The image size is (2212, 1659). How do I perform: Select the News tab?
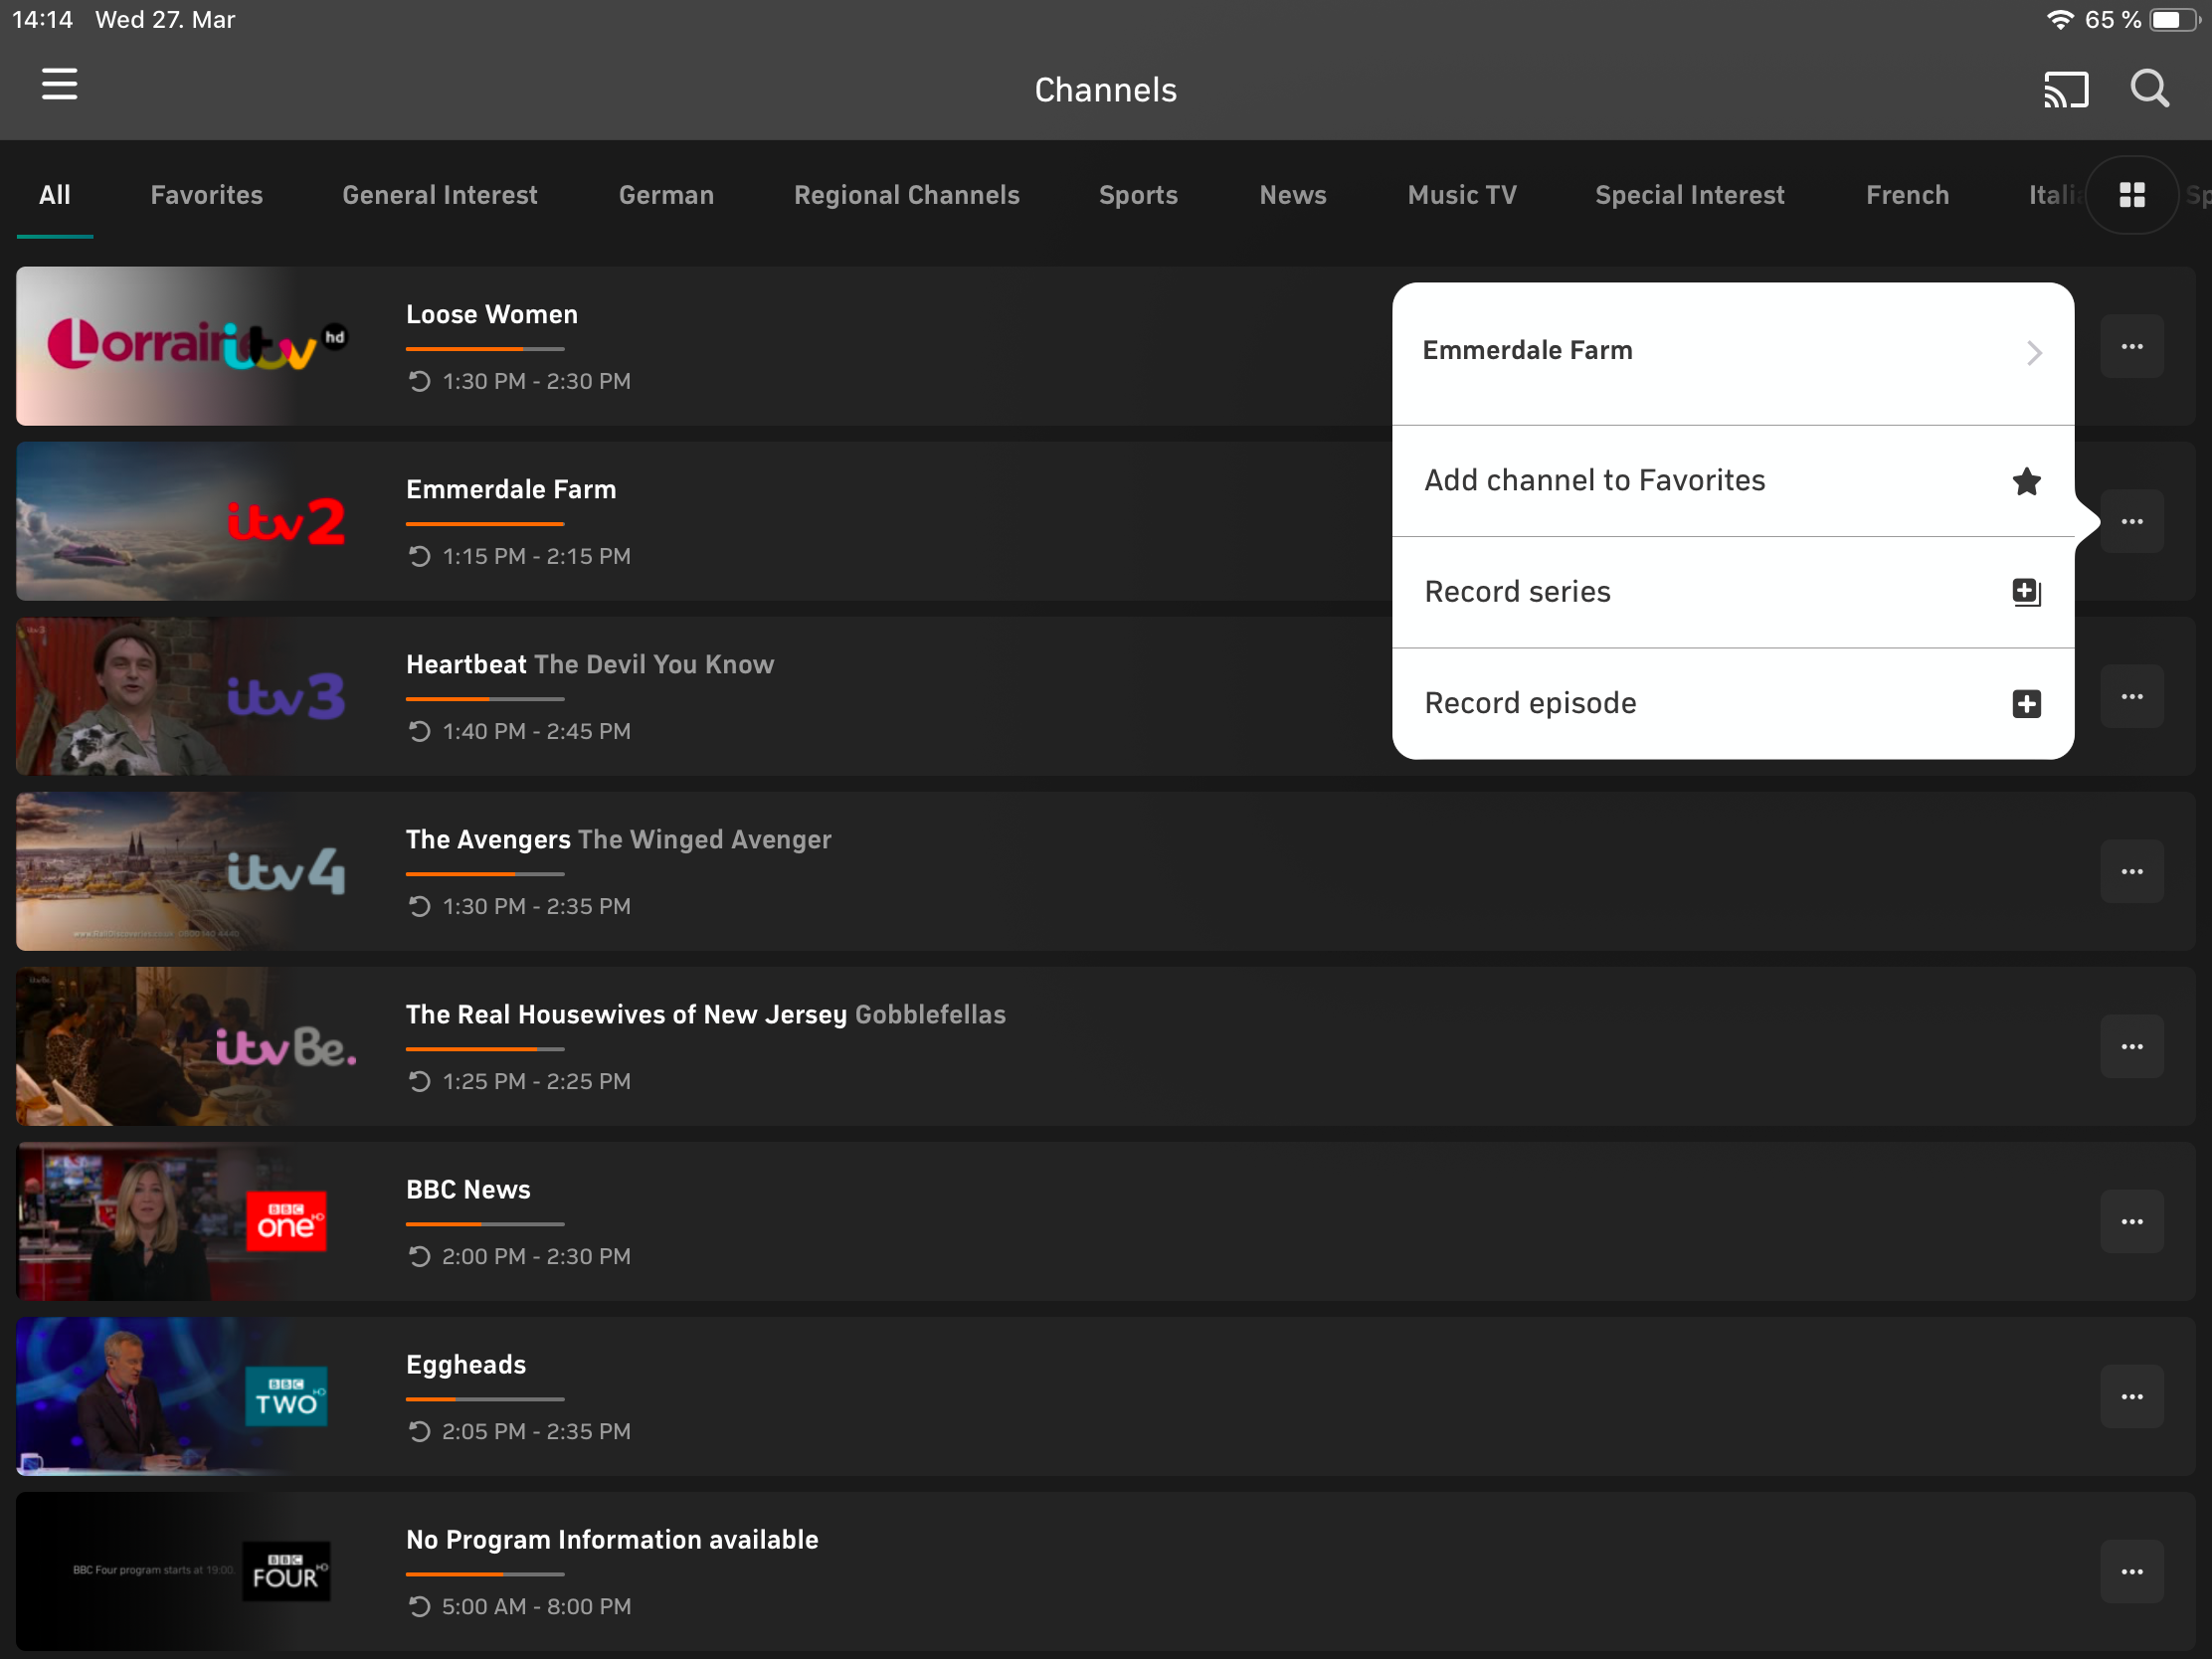tap(1293, 195)
